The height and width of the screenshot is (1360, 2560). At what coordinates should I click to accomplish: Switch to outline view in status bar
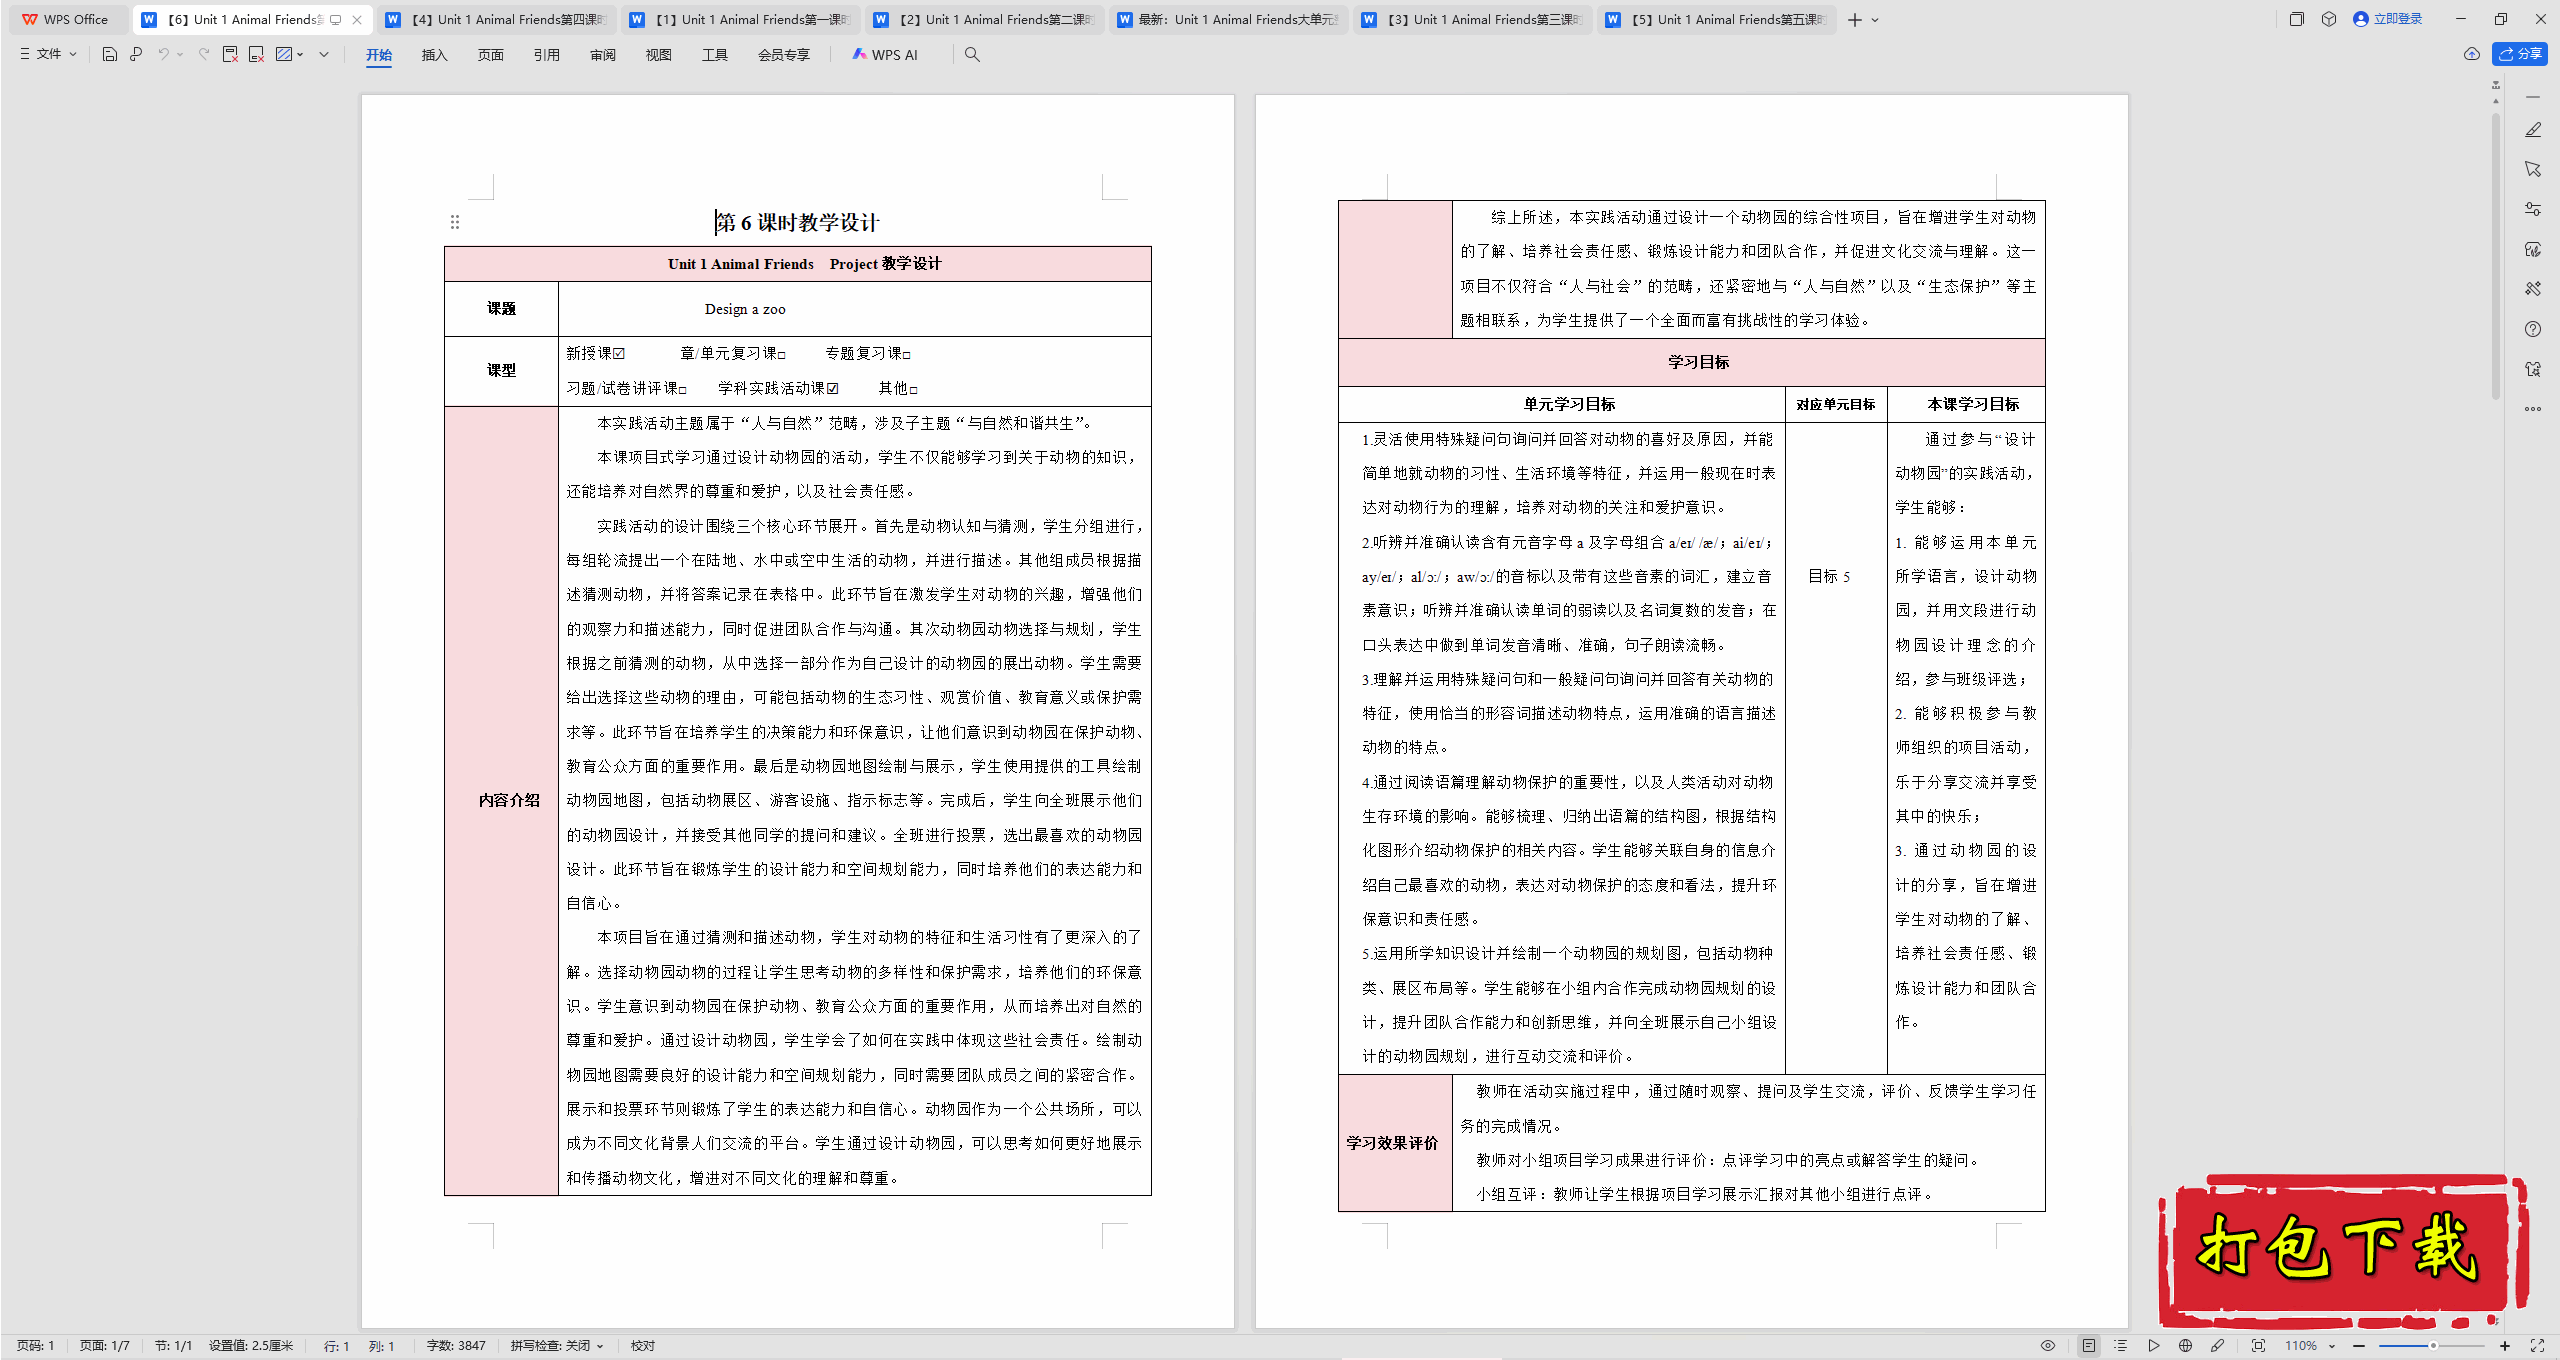(x=2120, y=1346)
